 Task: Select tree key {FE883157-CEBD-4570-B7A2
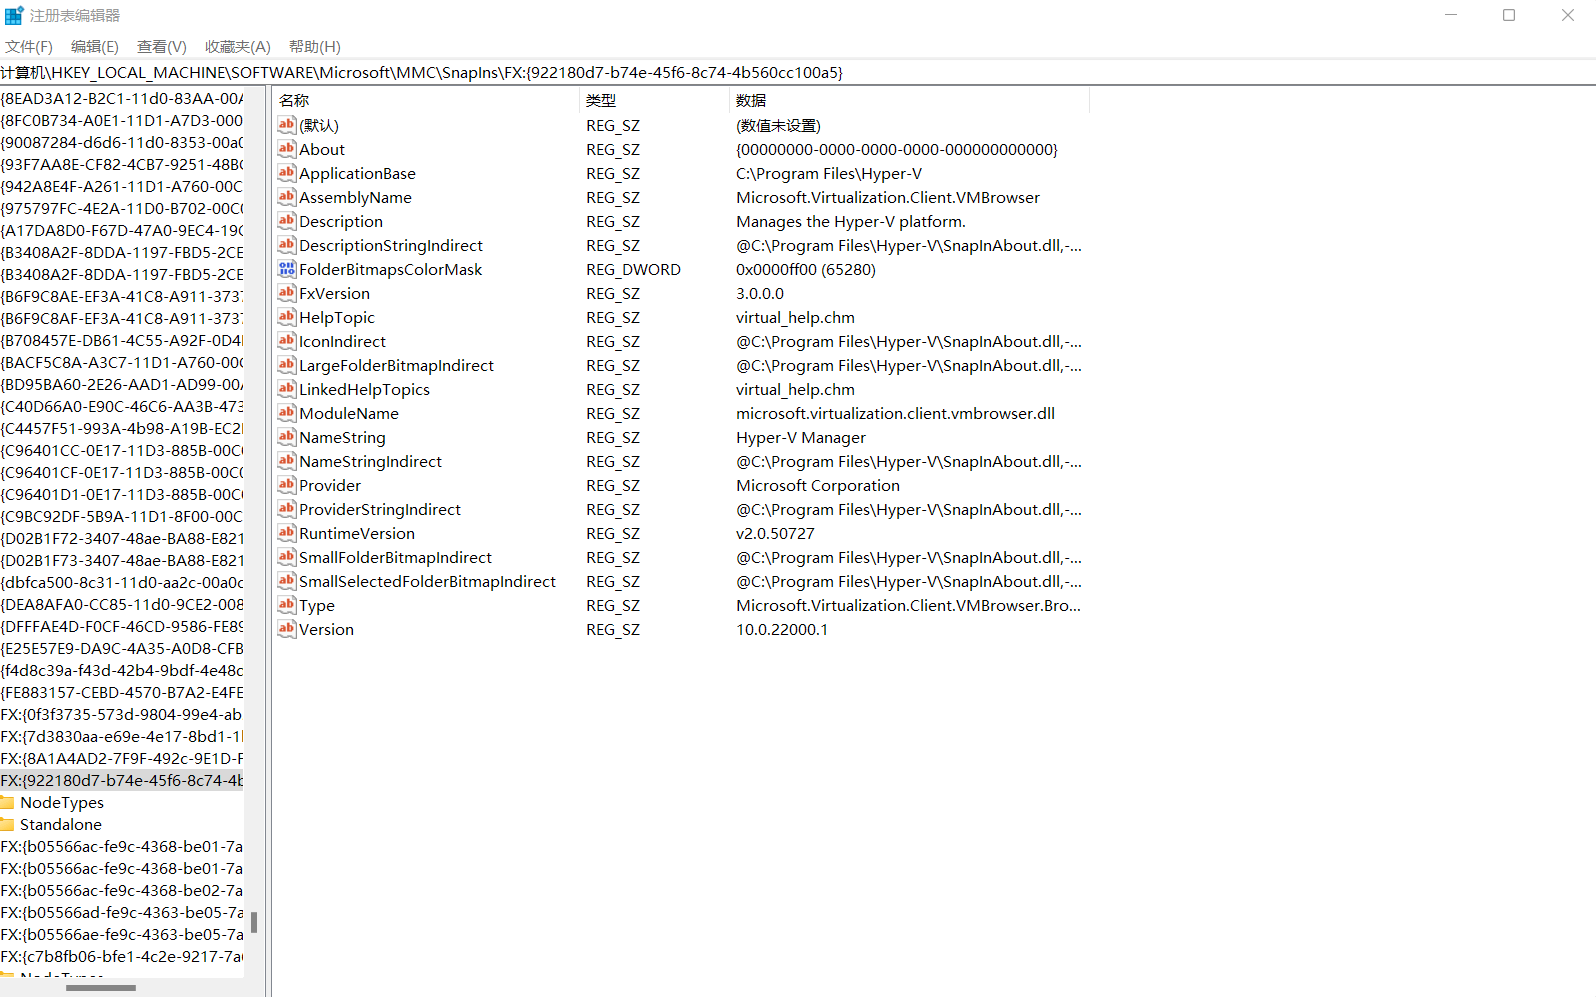coord(122,693)
